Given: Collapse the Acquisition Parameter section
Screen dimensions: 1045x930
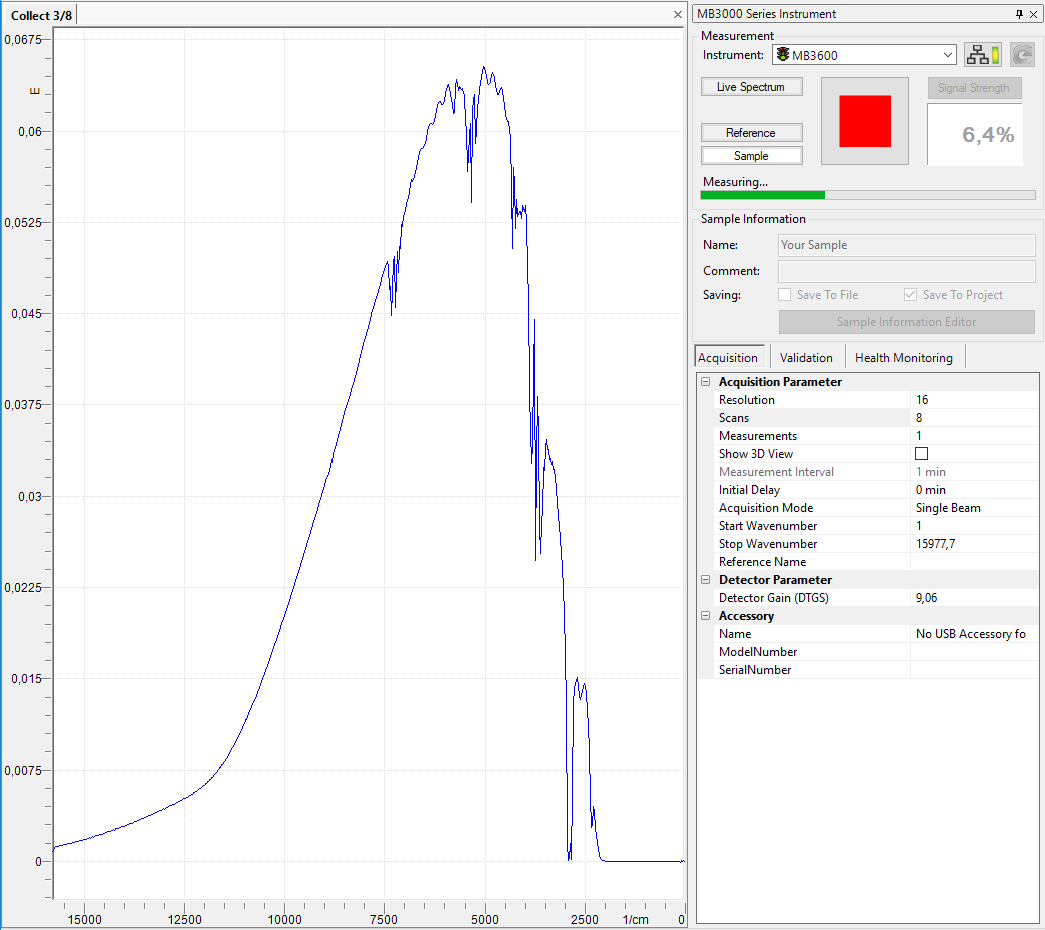Looking at the screenshot, I should [x=706, y=382].
